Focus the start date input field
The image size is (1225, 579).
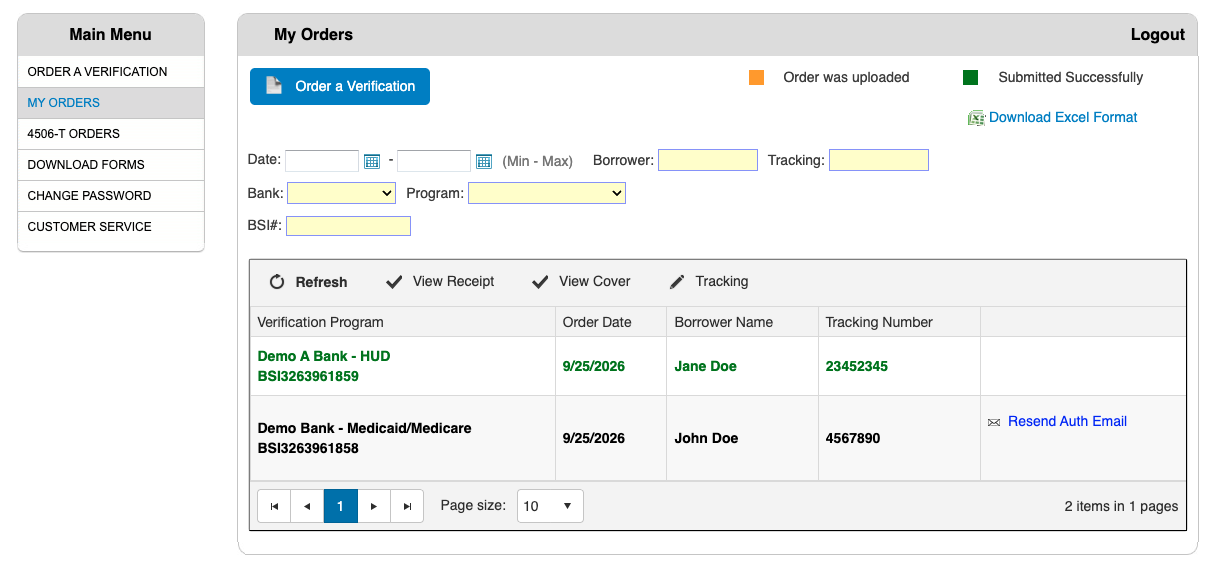click(322, 161)
